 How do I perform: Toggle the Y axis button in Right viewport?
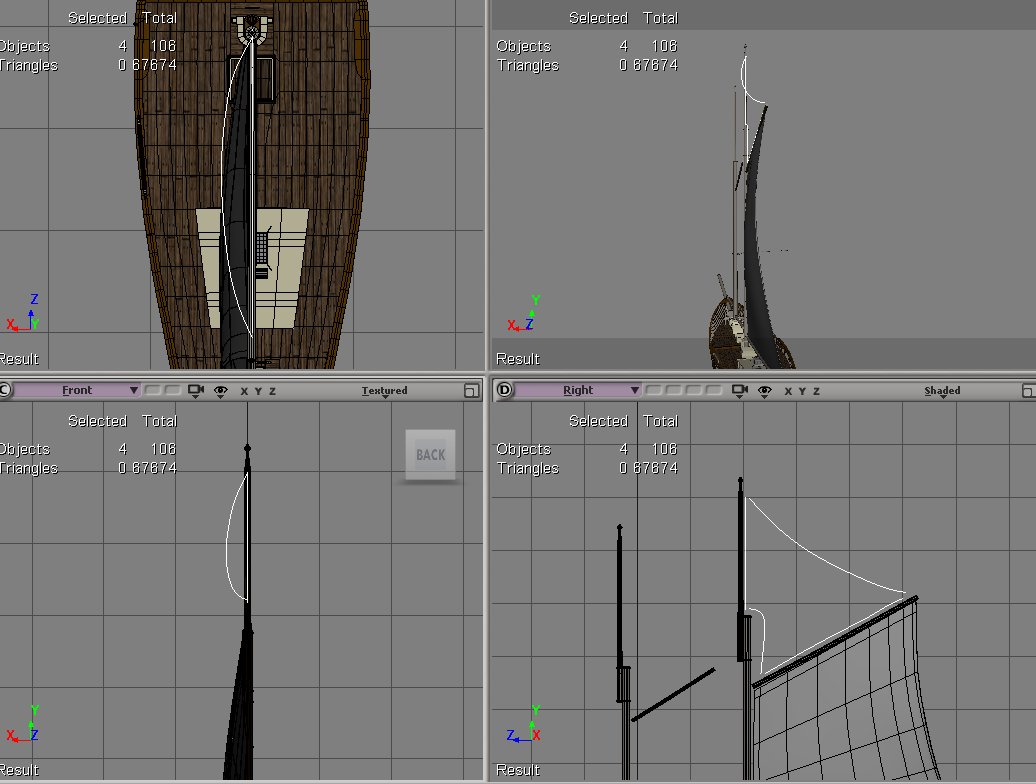(802, 391)
